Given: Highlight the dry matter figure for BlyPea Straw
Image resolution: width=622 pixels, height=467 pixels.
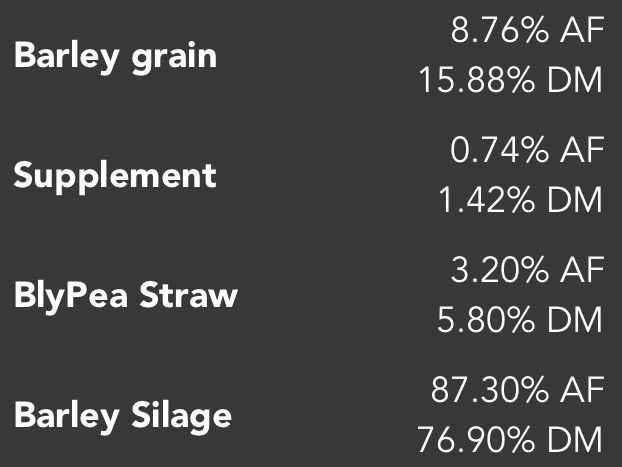Looking at the screenshot, I should (x=521, y=320).
